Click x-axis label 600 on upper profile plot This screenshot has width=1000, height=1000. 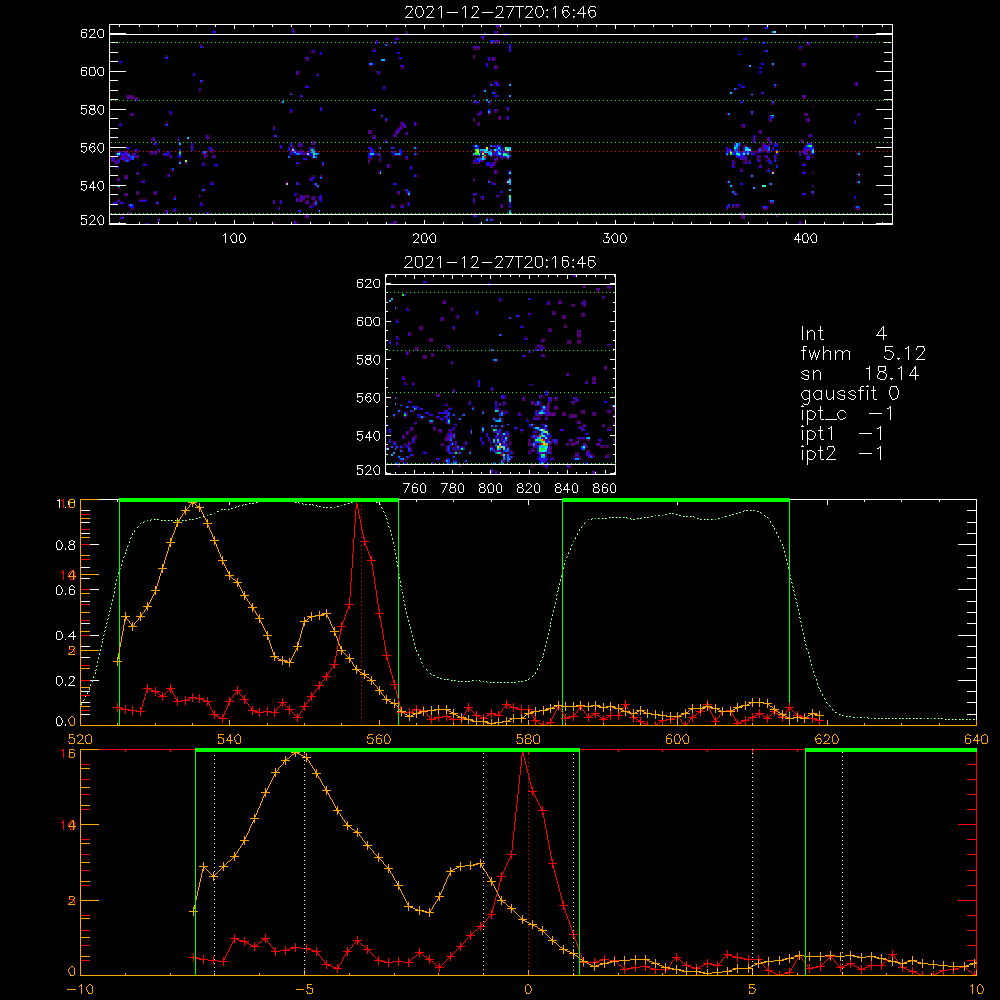(677, 739)
